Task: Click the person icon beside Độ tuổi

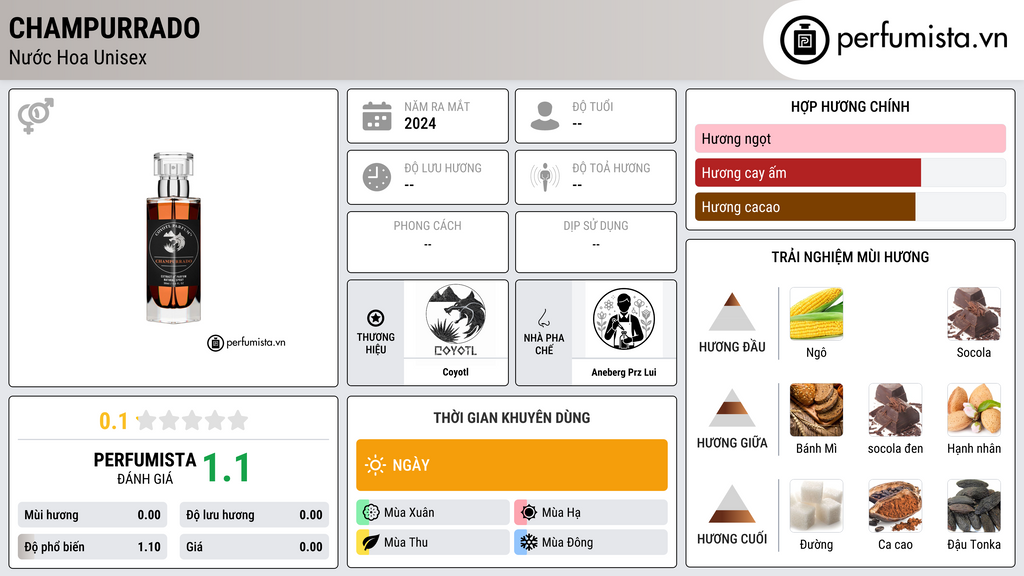Action: tap(545, 116)
